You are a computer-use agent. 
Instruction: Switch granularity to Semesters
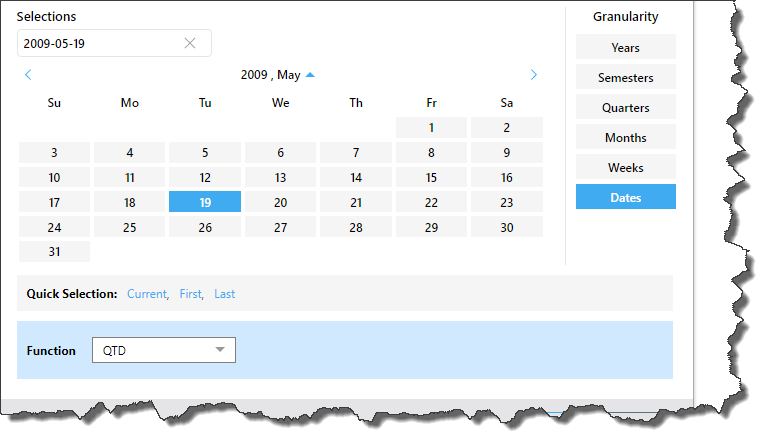625,77
